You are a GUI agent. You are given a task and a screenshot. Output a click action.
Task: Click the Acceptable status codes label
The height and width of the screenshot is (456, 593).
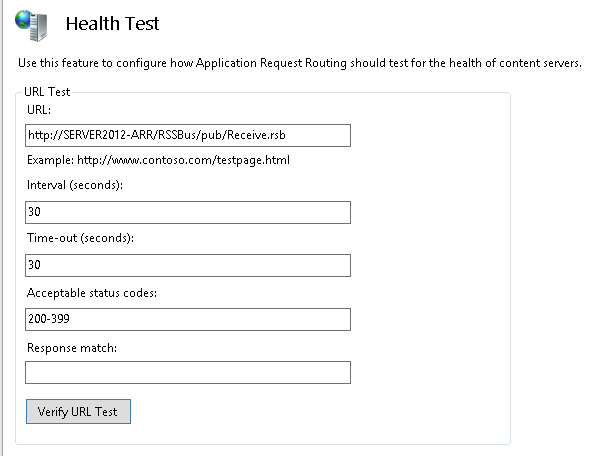point(92,293)
